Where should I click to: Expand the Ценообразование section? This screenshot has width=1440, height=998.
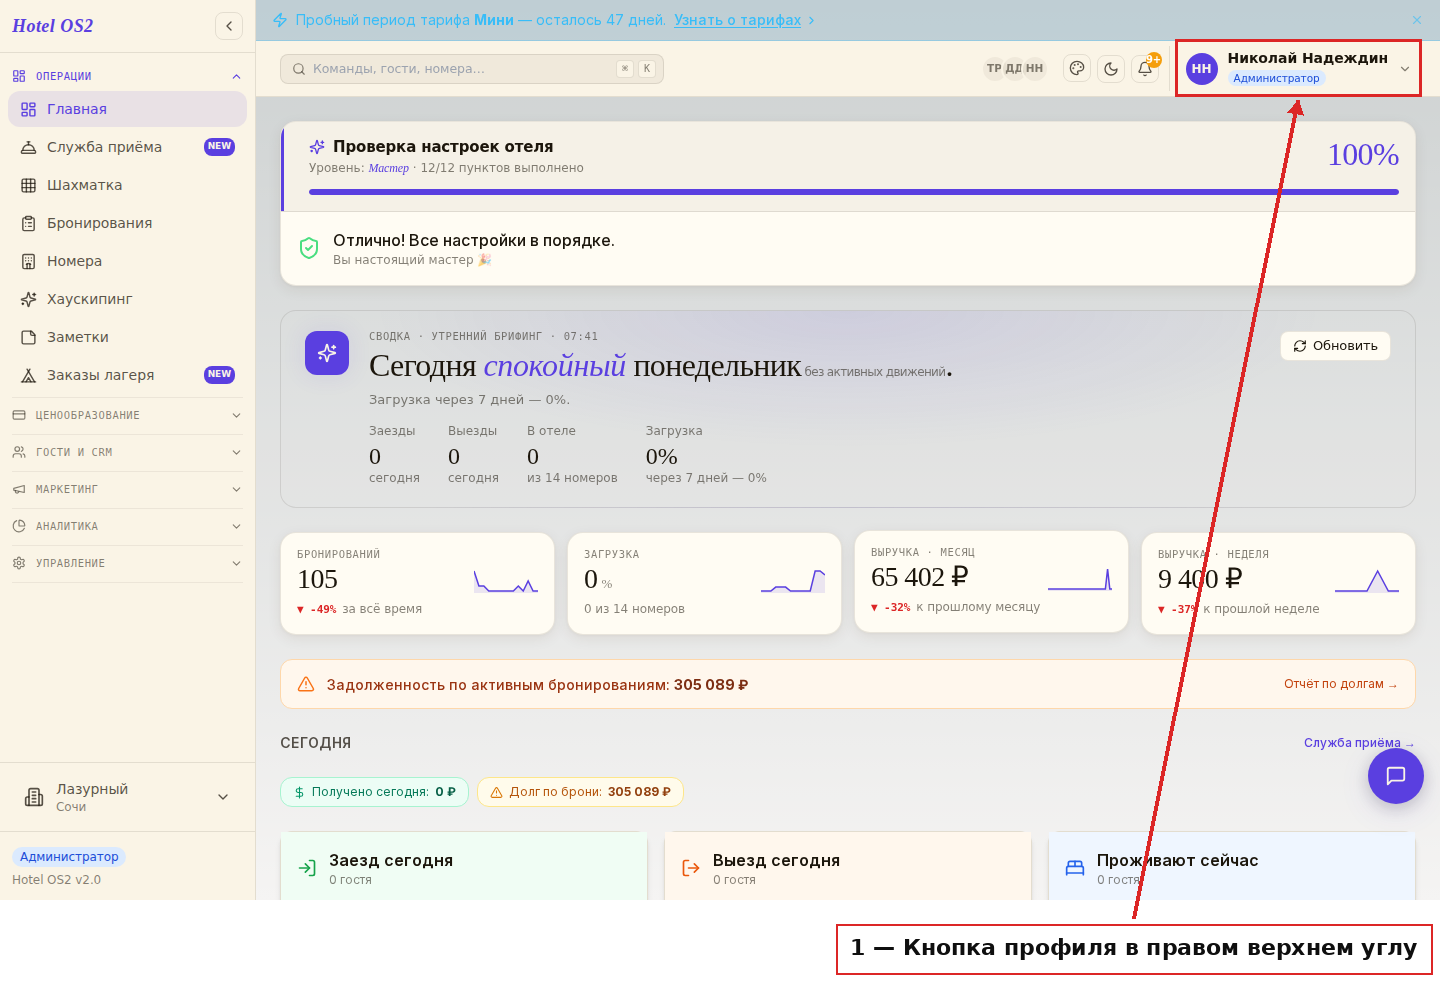[127, 415]
